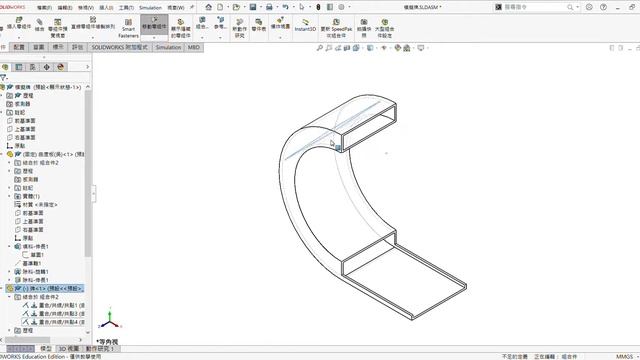
Task: Click the Insert Components icon
Action: click(19, 20)
